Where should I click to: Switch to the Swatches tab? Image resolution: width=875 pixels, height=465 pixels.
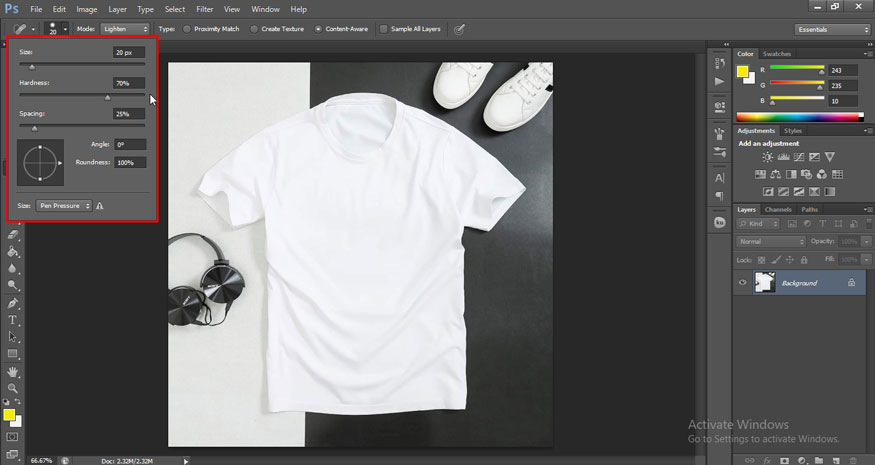coord(776,53)
